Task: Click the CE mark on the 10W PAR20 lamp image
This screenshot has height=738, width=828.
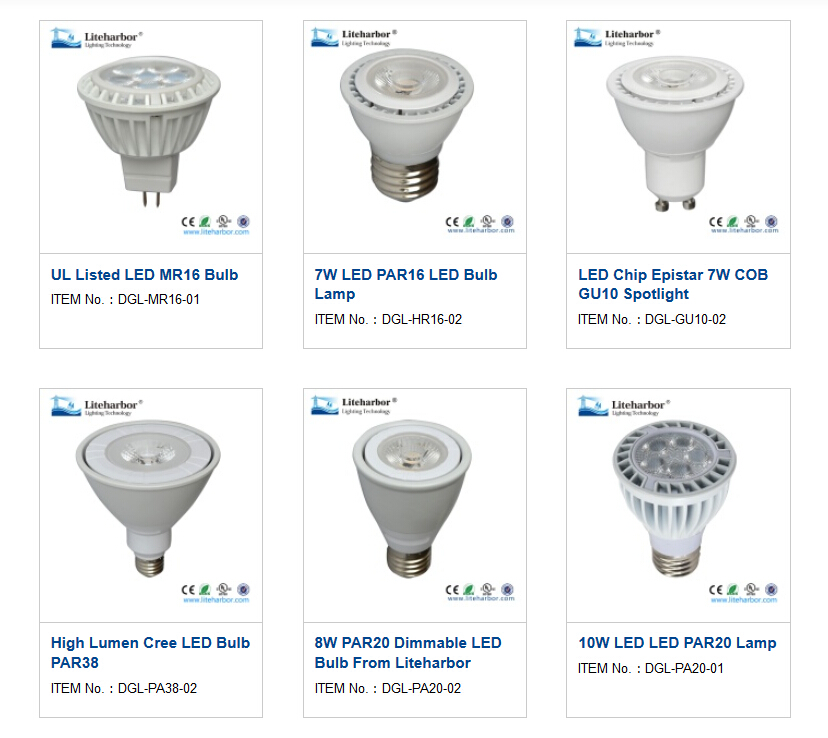Action: (717, 590)
